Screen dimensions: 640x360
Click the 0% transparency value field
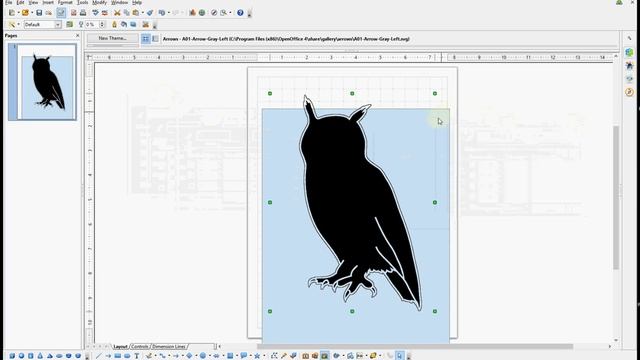click(x=92, y=24)
